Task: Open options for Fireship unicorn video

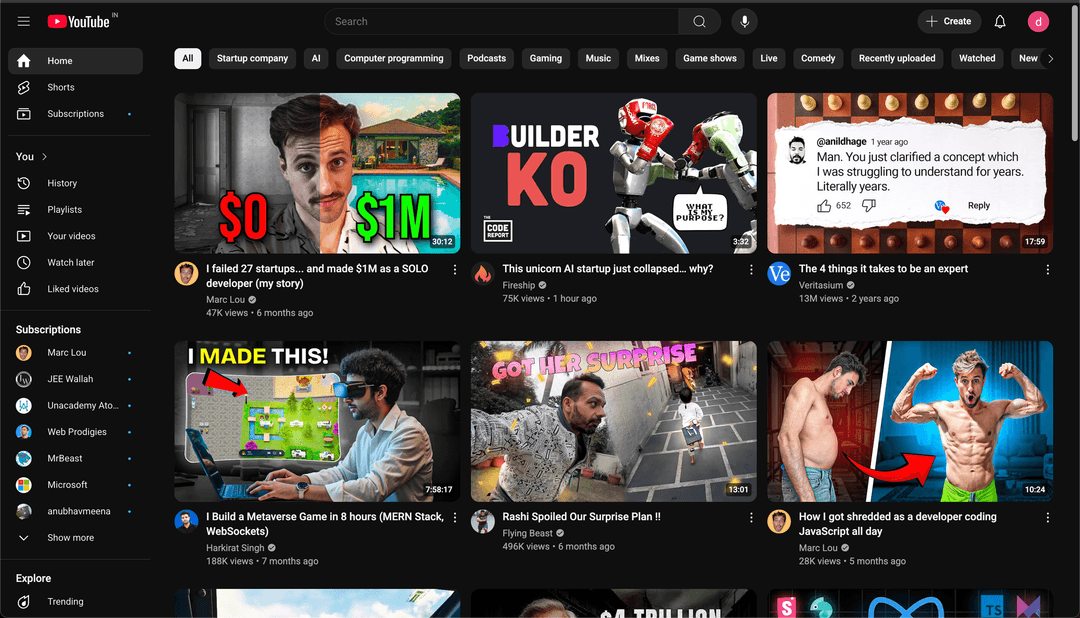Action: click(x=751, y=270)
